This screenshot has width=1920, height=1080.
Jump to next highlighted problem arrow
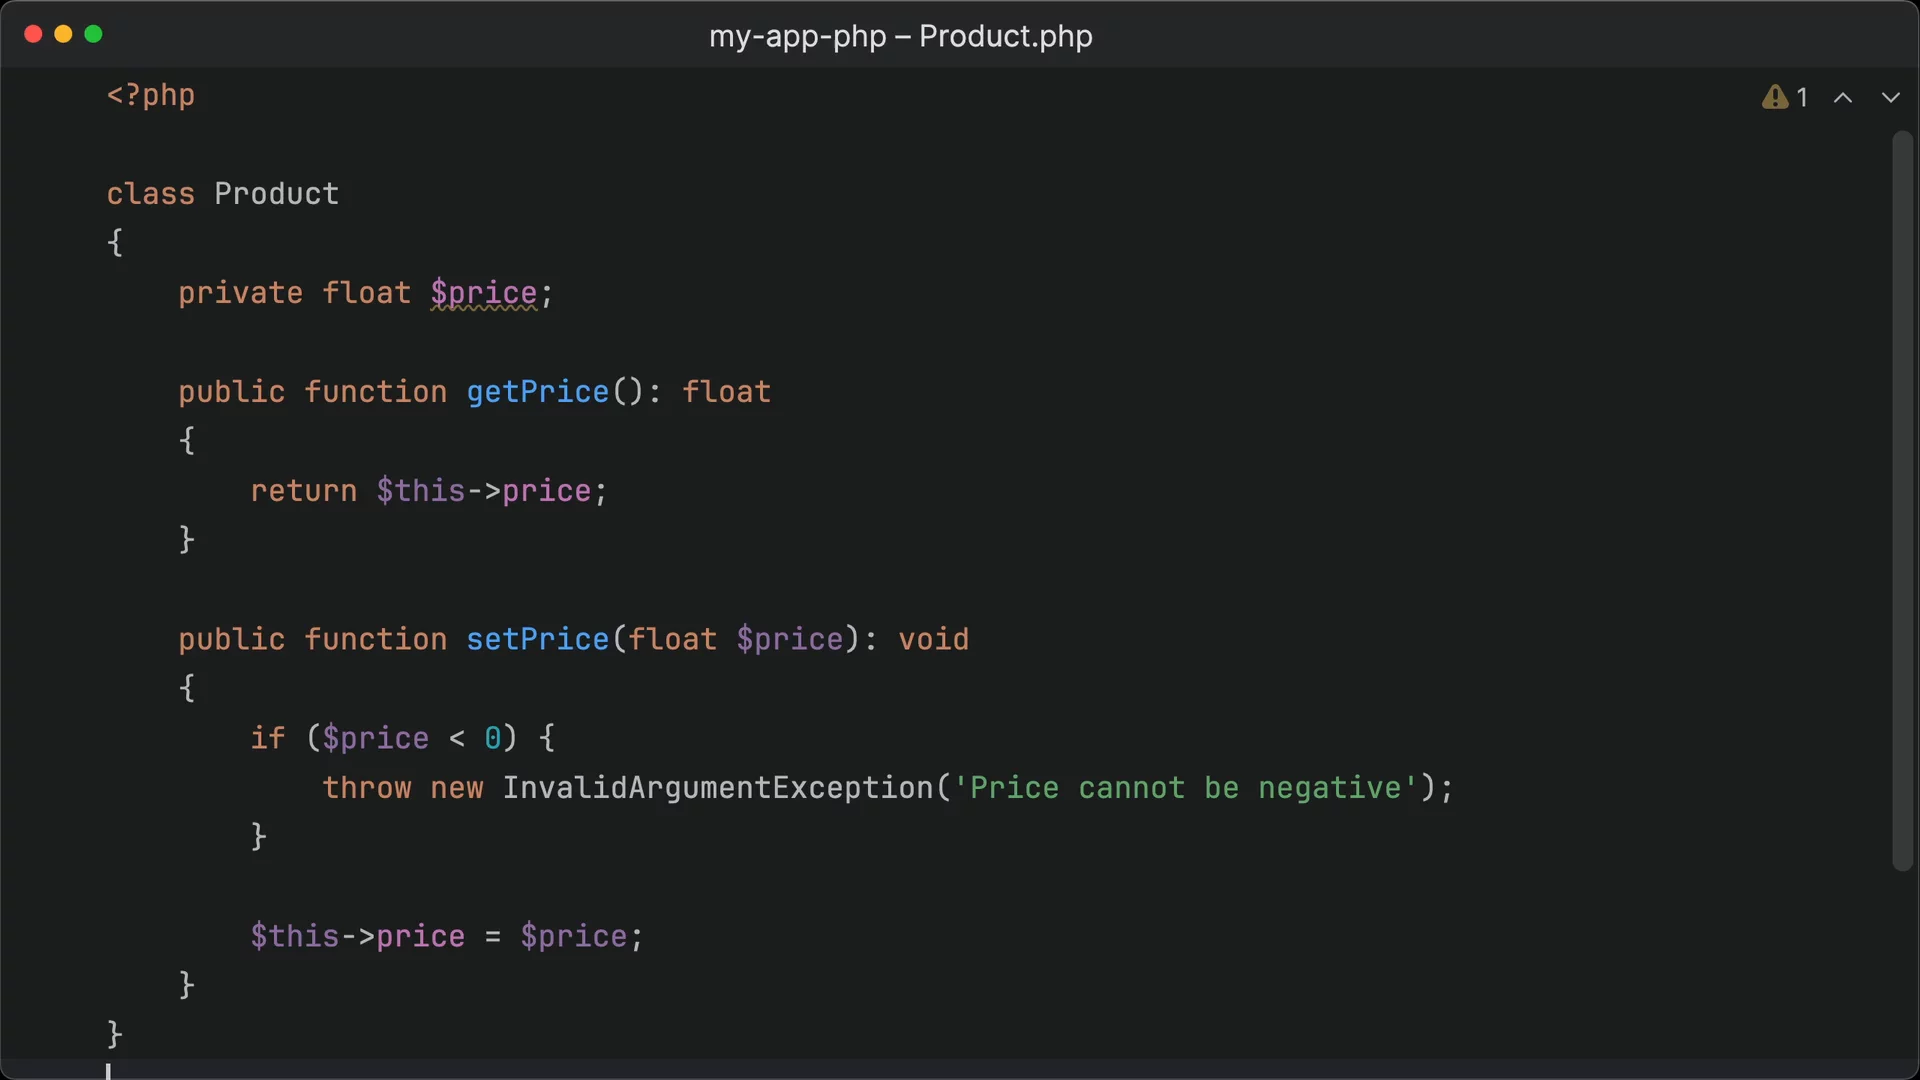coord(1890,98)
